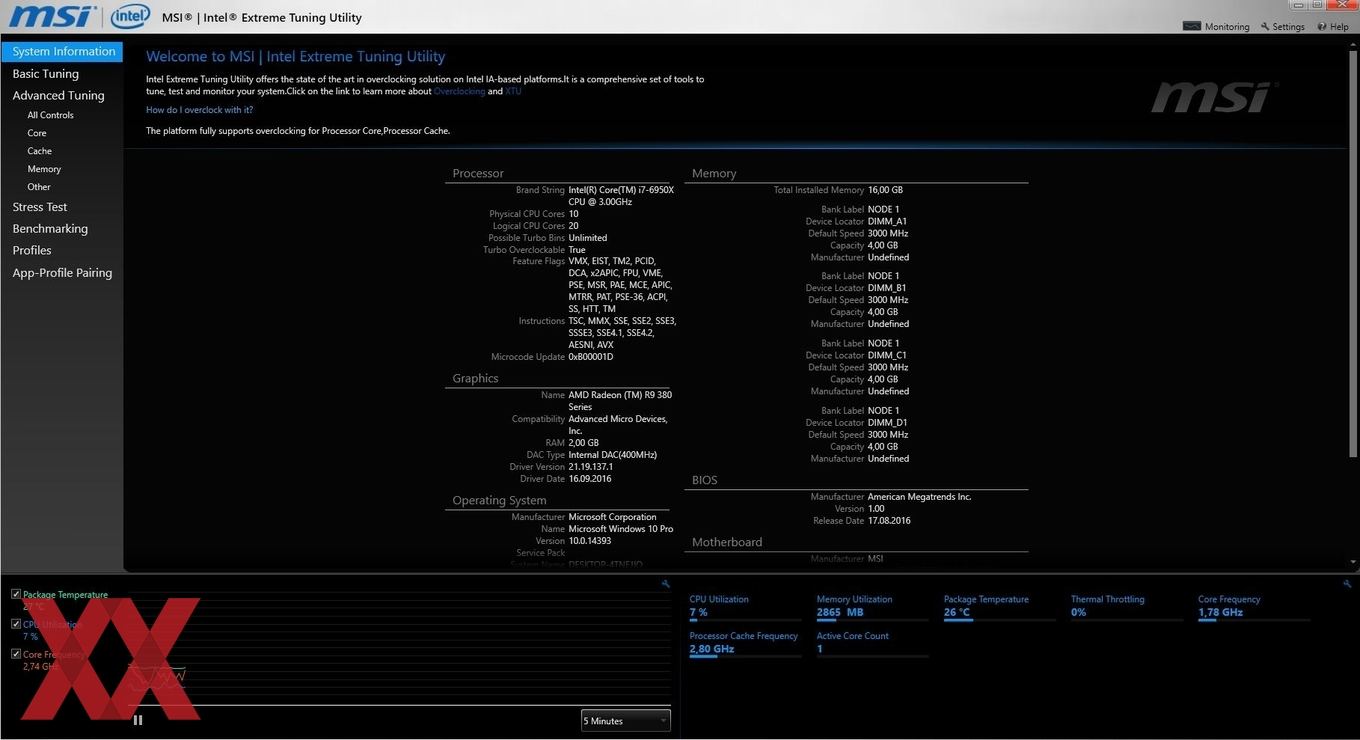The width and height of the screenshot is (1360, 740).
Task: Select System Information in the sidebar
Action: pyautogui.click(x=62, y=52)
